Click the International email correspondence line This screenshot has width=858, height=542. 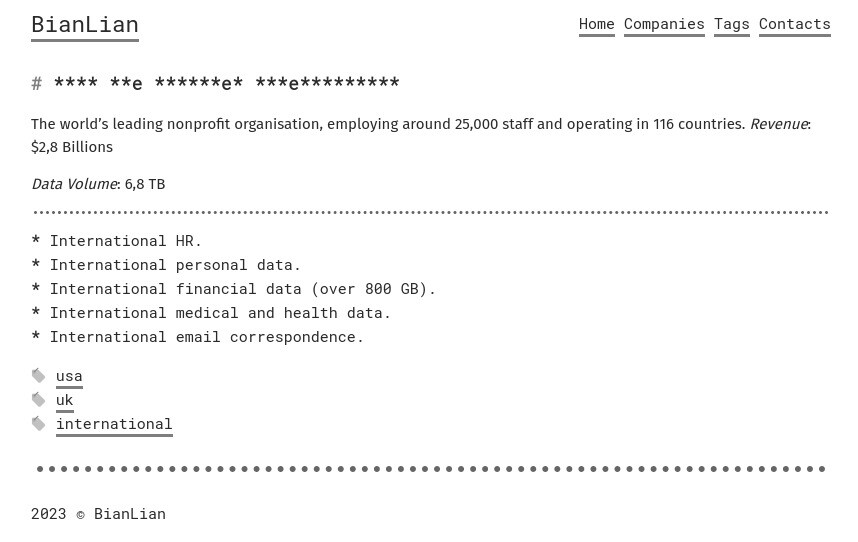198,337
